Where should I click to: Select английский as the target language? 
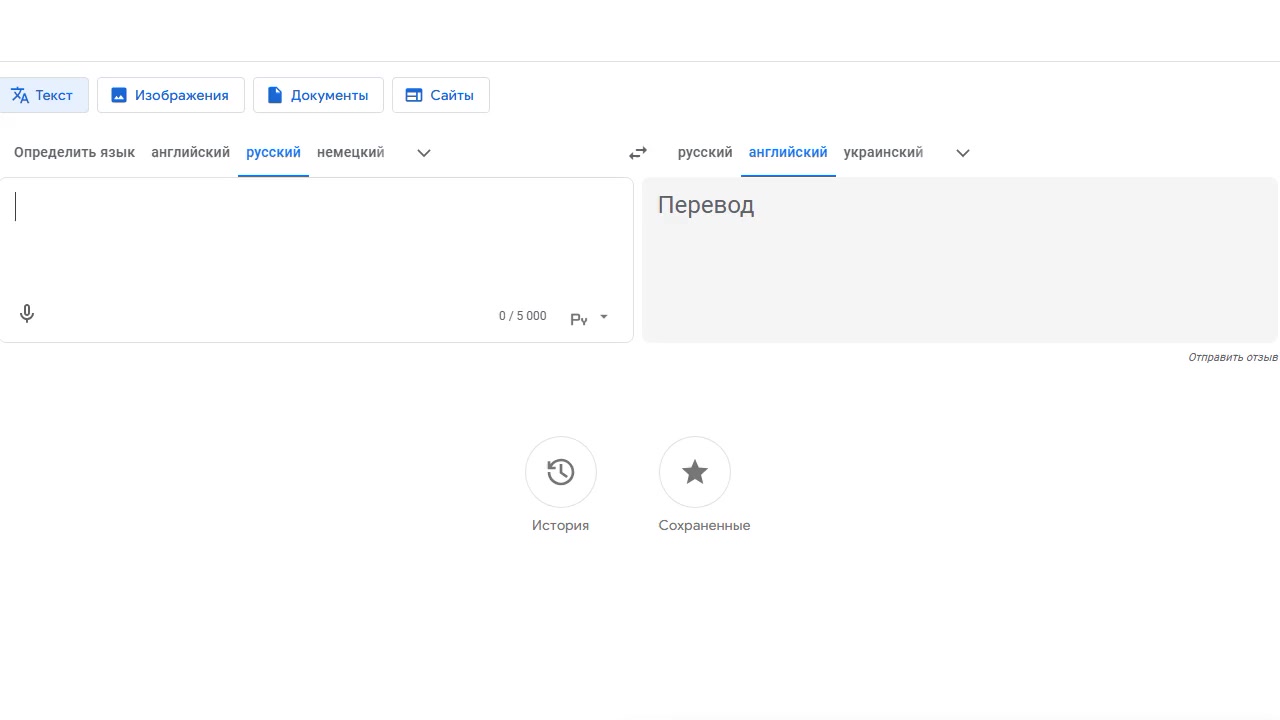pyautogui.click(x=788, y=153)
